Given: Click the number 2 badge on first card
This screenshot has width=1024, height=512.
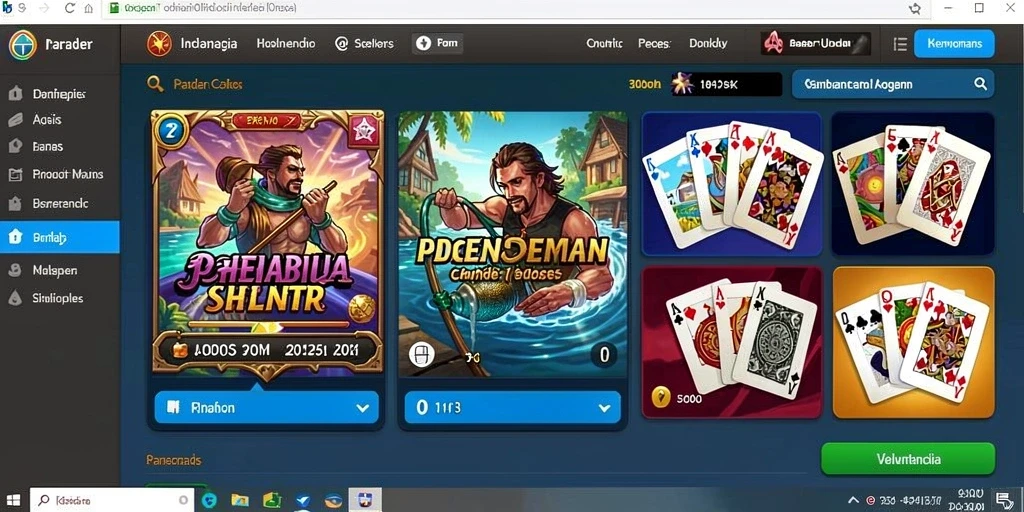Looking at the screenshot, I should tap(171, 130).
